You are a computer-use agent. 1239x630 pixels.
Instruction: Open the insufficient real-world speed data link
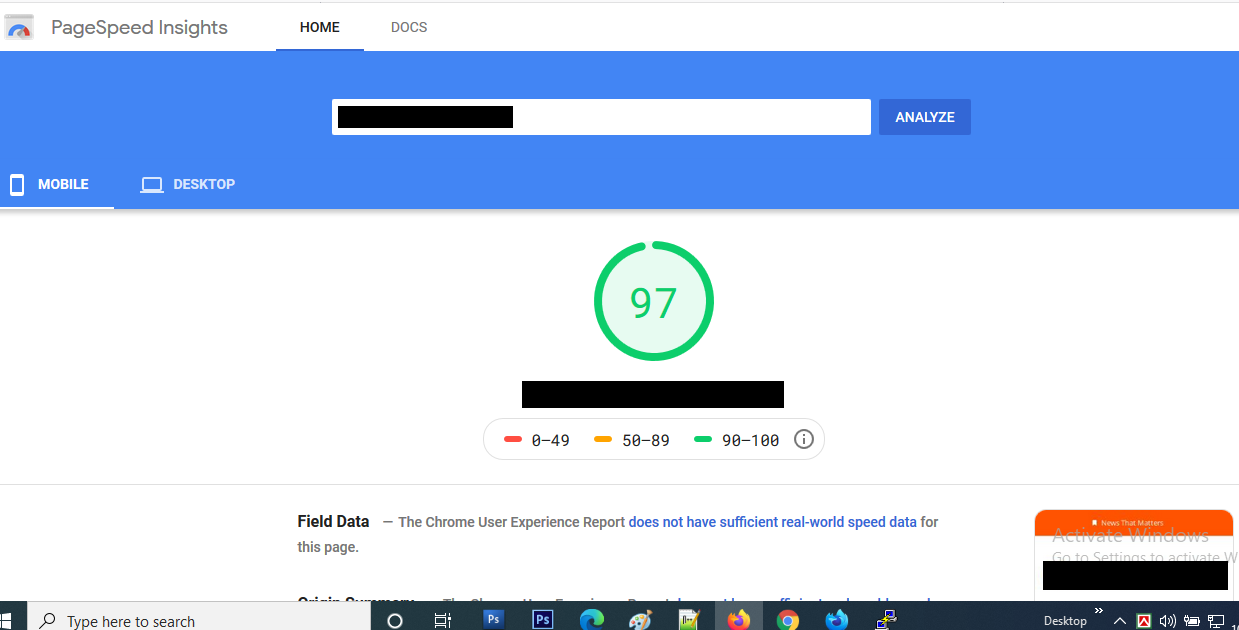pyautogui.click(x=772, y=522)
